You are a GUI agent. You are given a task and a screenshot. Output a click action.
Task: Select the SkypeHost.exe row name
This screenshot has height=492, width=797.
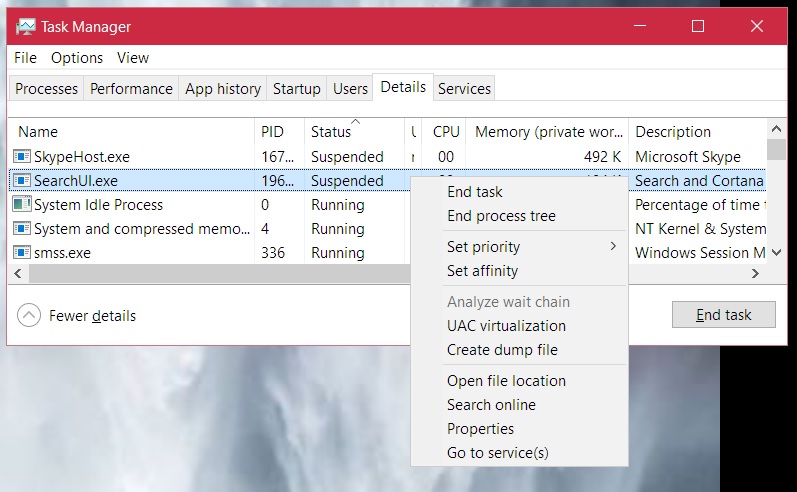tap(82, 157)
